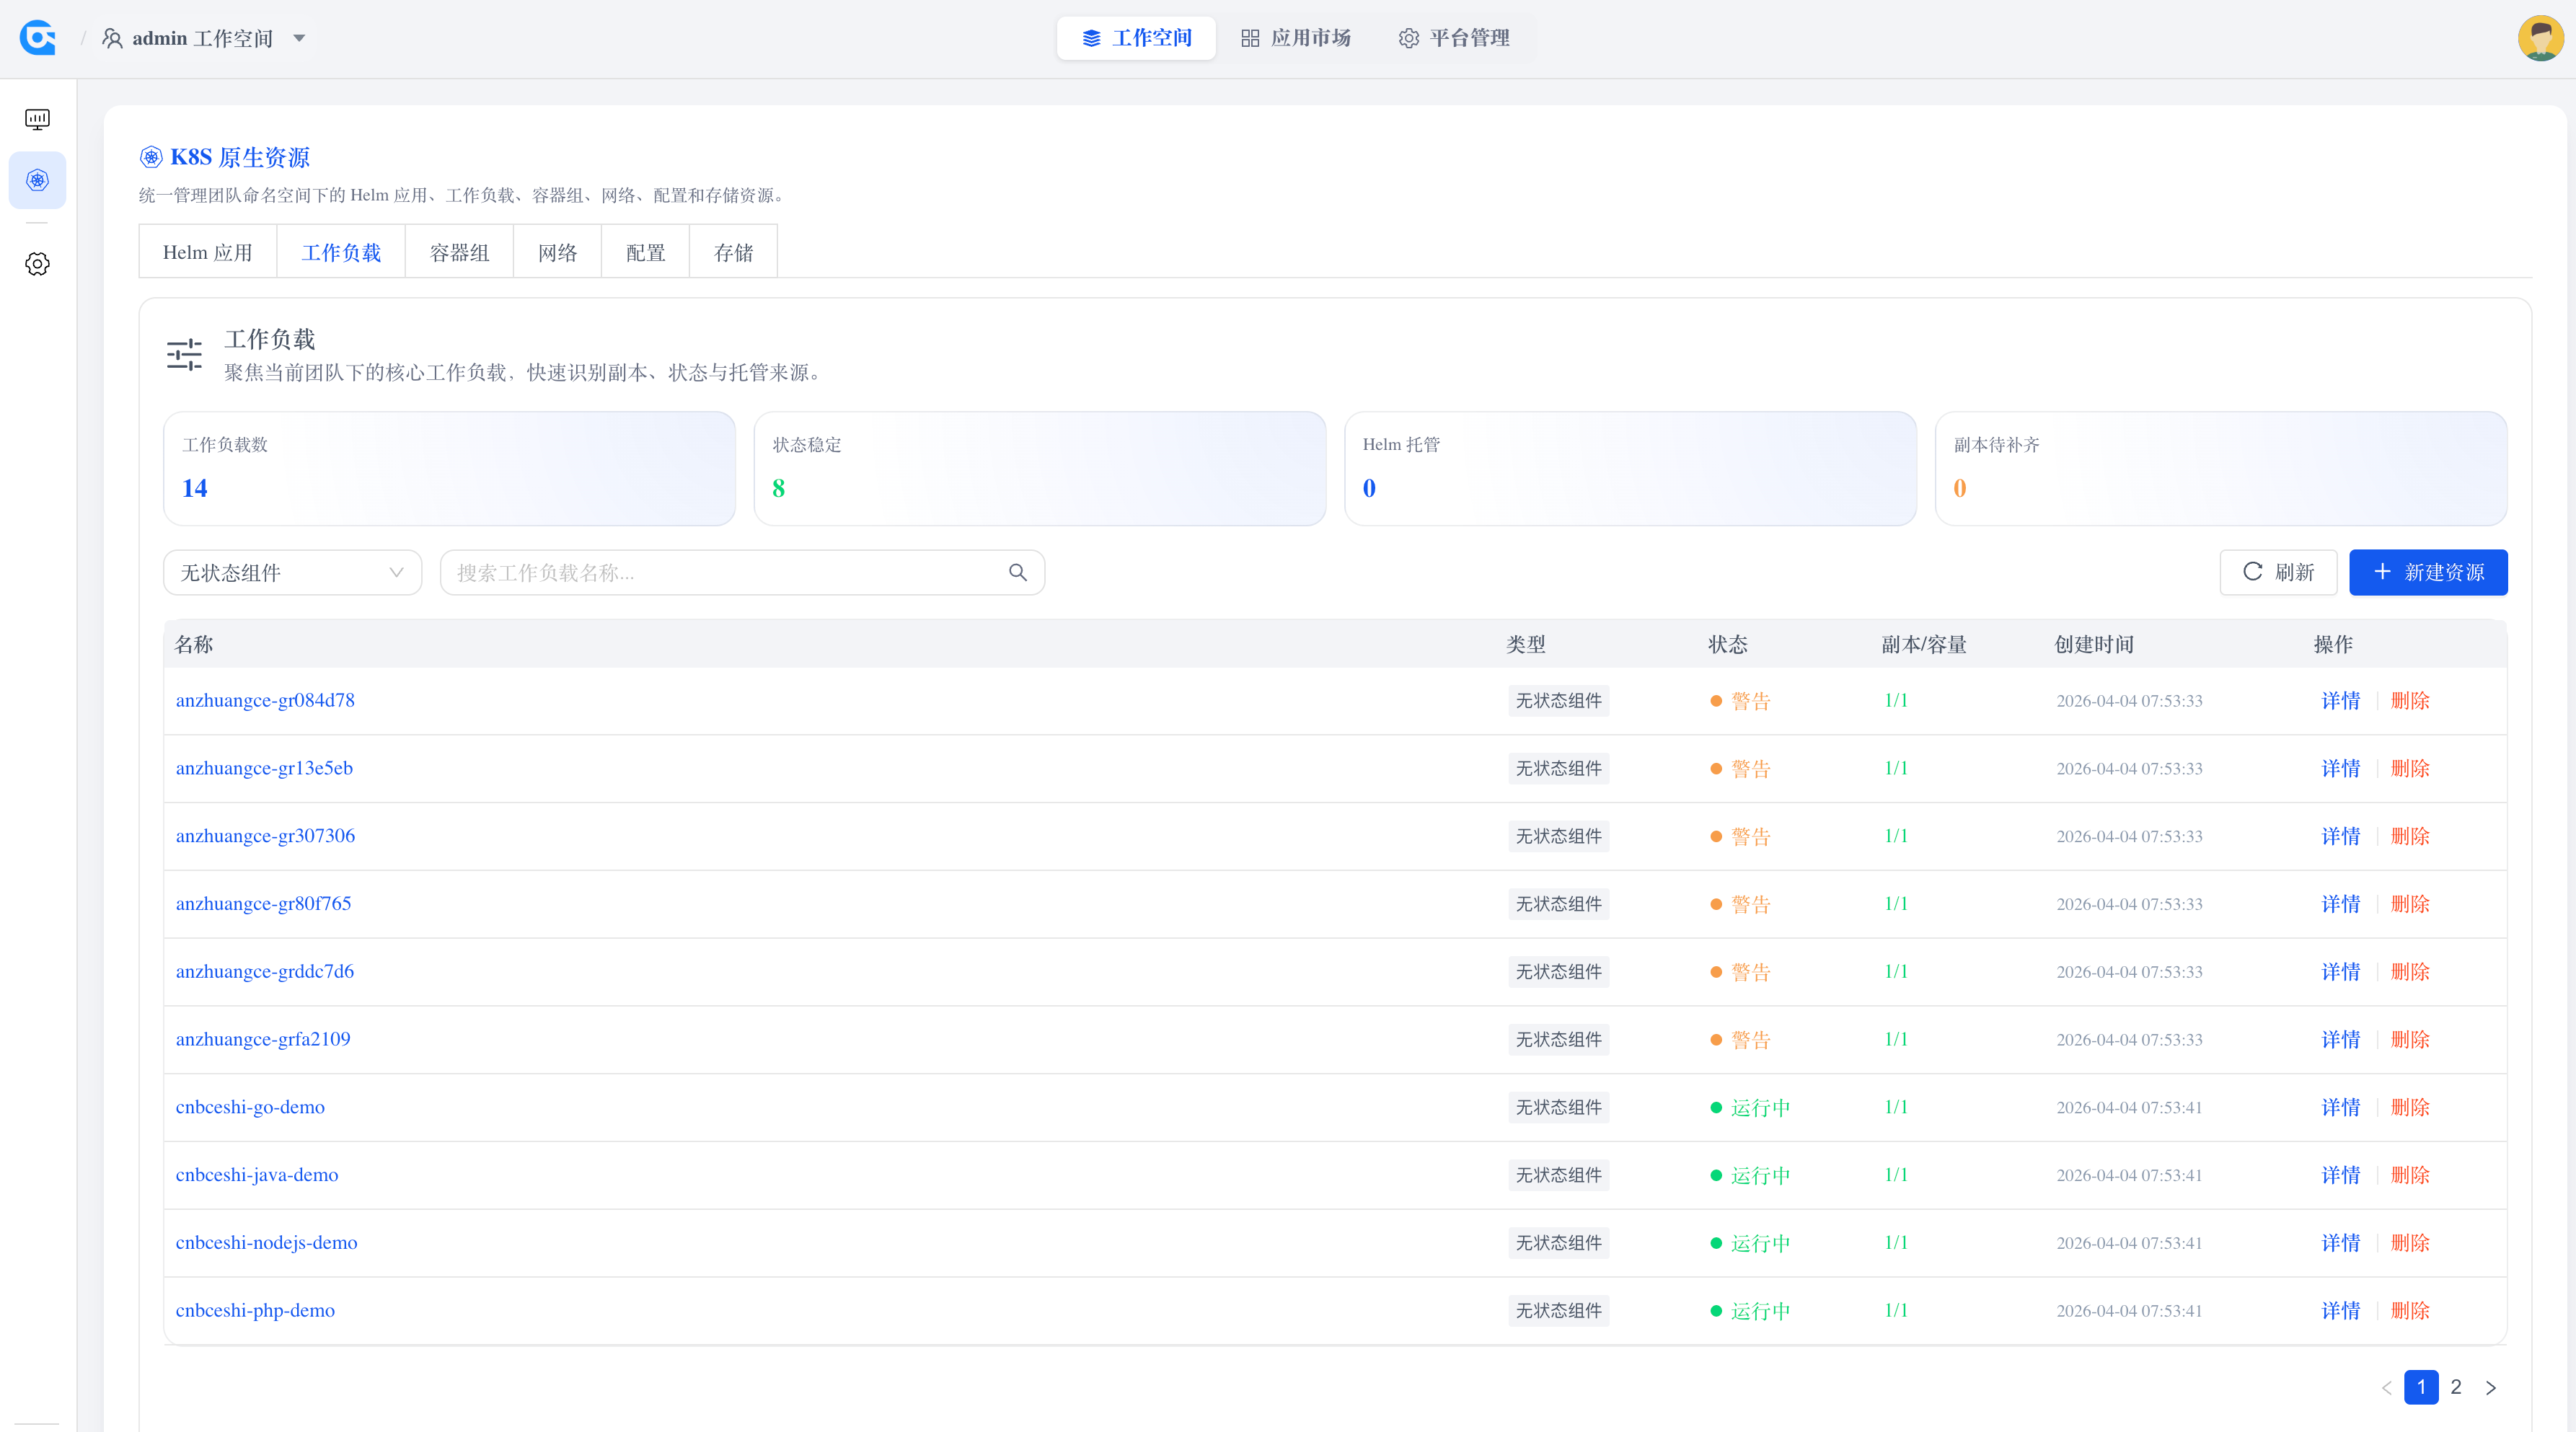Open the dashboard monitor icon in sidebar
Viewport: 2576px width, 1432px height.
(37, 118)
